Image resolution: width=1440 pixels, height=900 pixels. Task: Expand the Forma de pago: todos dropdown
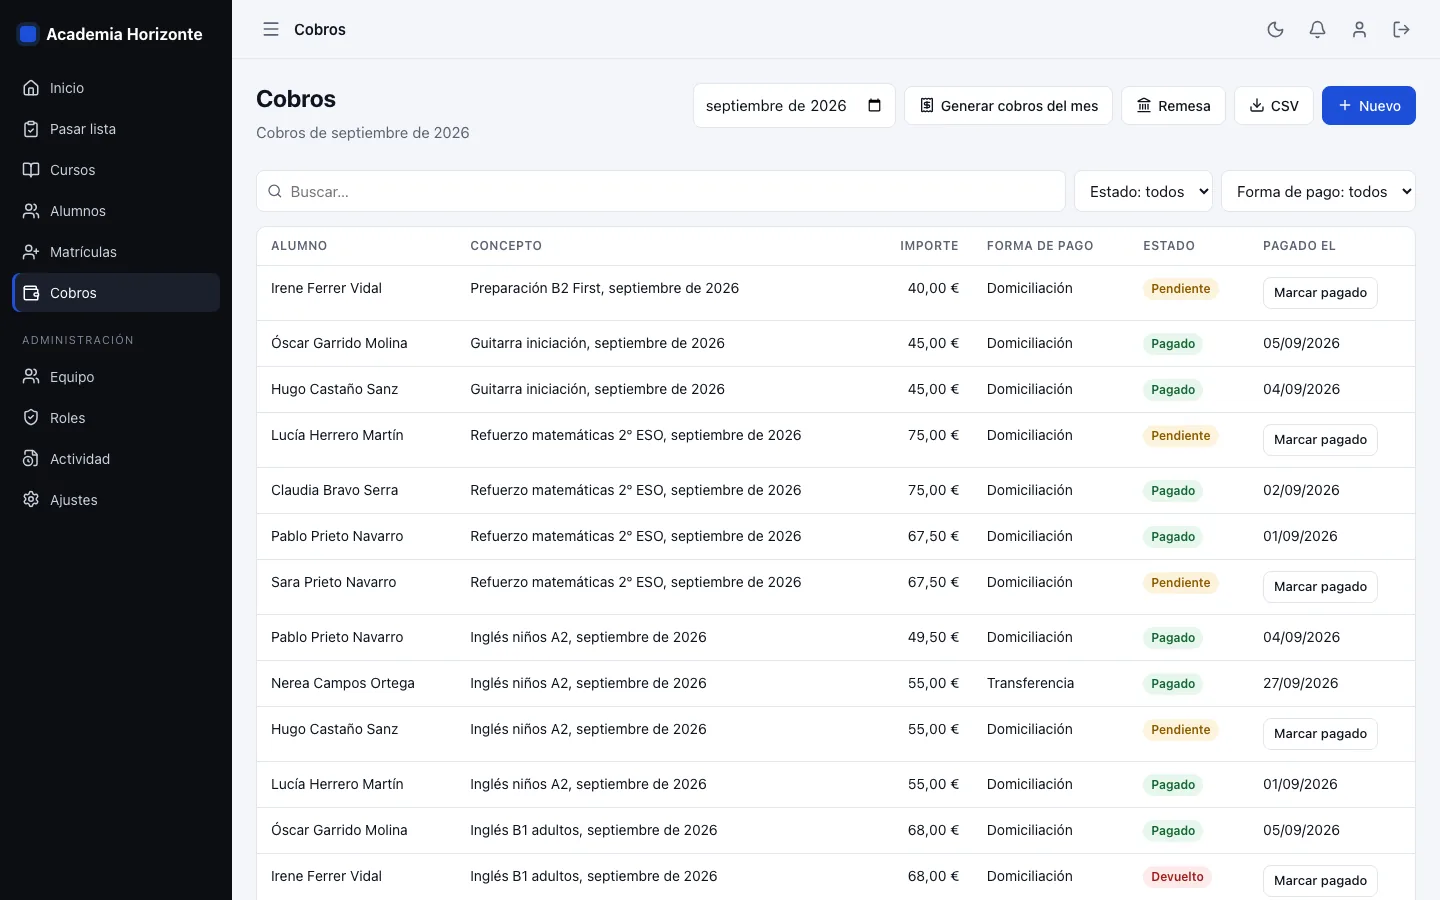(x=1318, y=191)
